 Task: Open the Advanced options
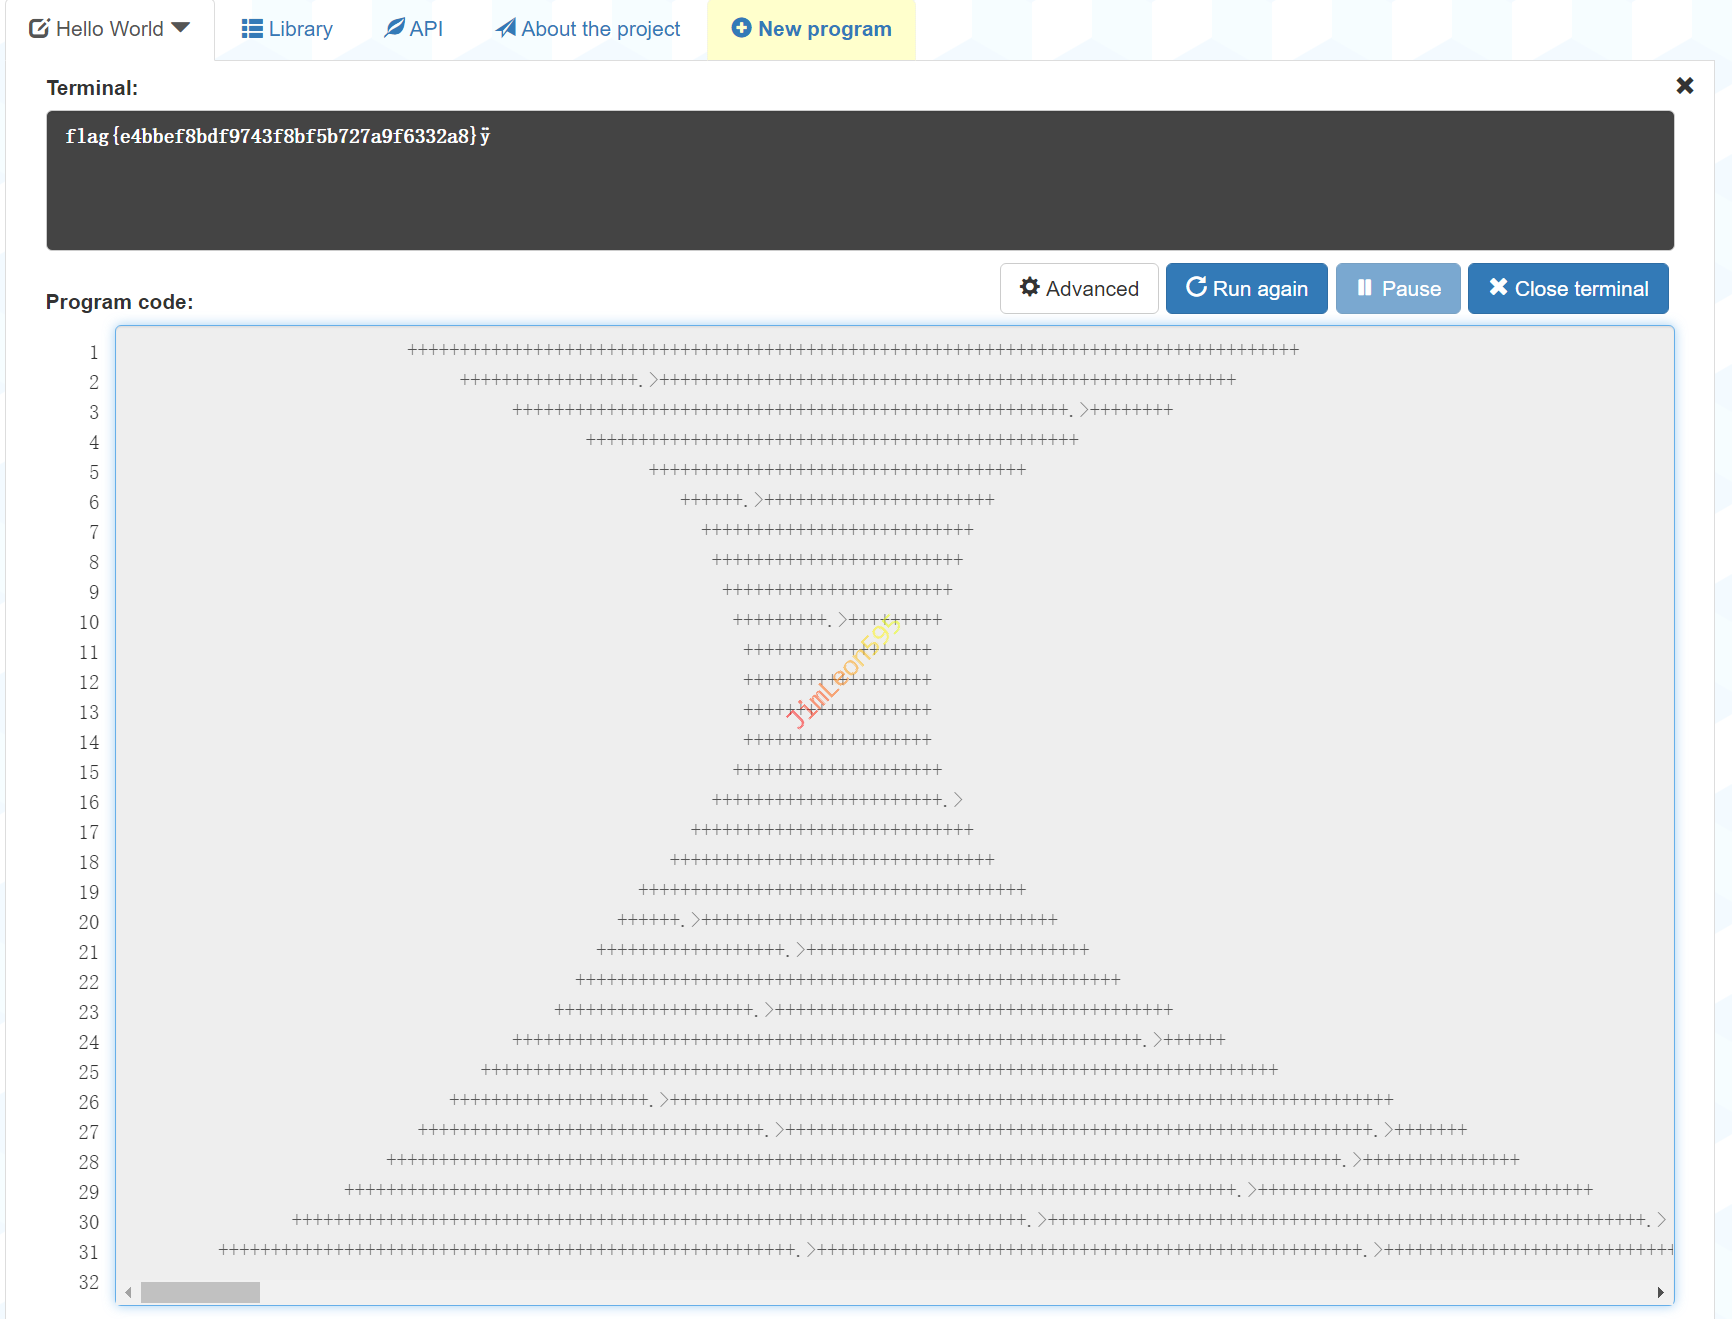[x=1079, y=289]
